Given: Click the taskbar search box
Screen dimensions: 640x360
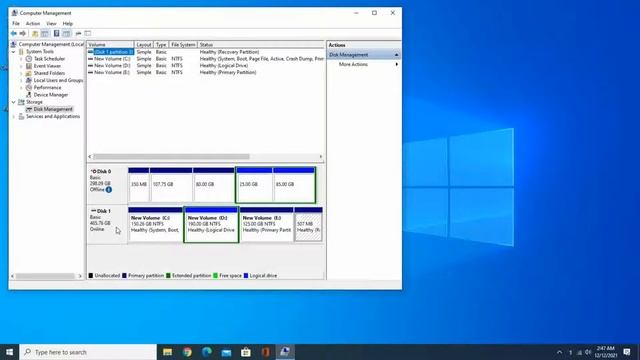Looking at the screenshot, I should click(88, 352).
